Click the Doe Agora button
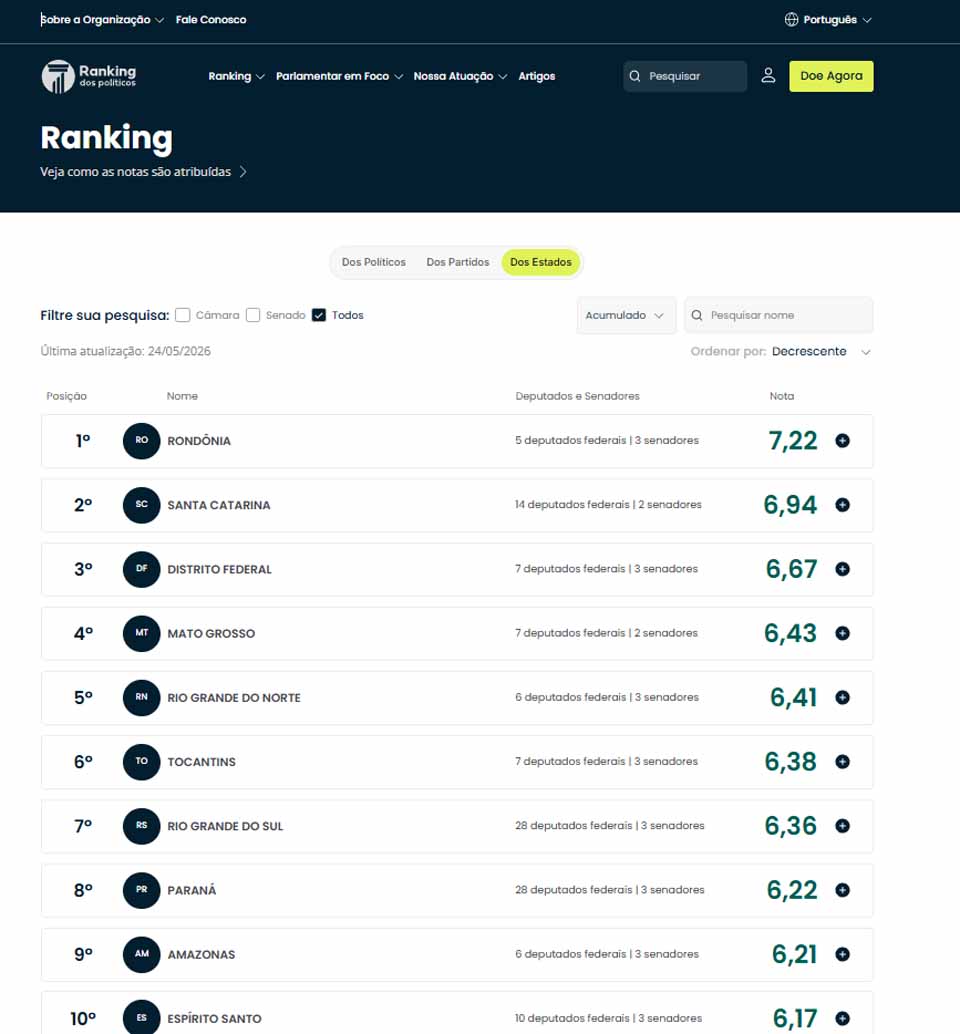This screenshot has width=960, height=1034. point(831,76)
